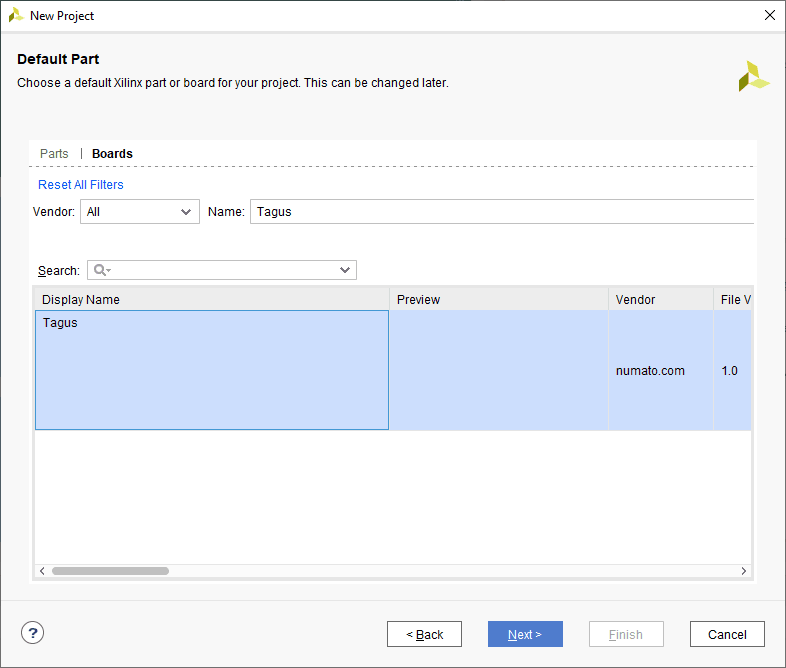Click the search magnifier icon
This screenshot has width=786, height=668.
(100, 270)
